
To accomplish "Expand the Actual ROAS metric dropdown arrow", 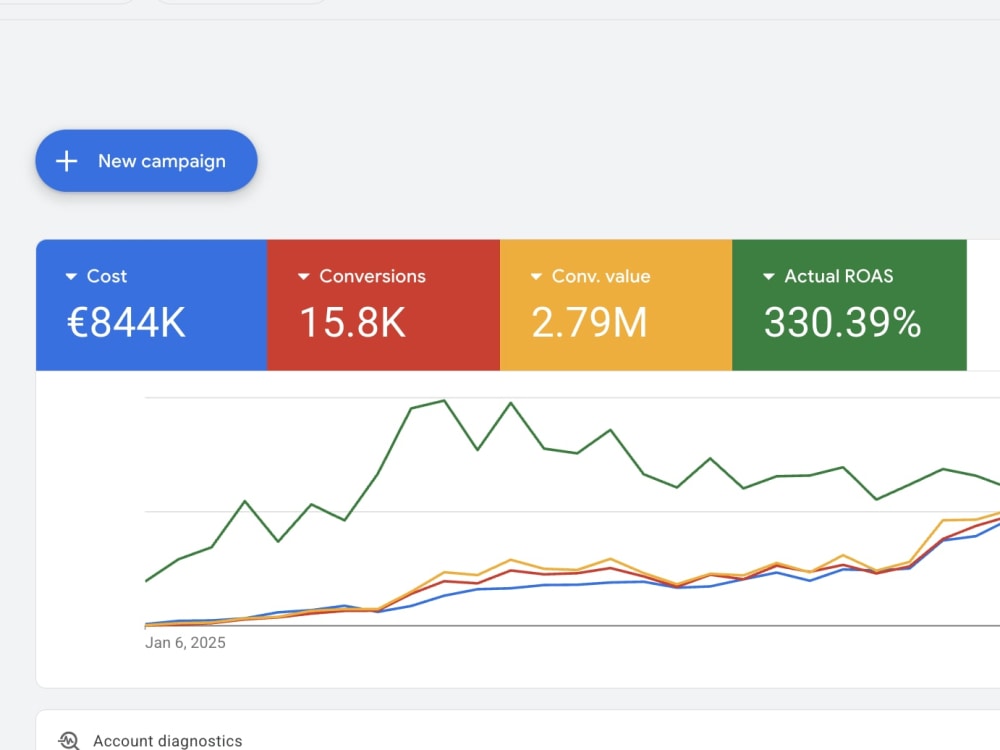I will (768, 276).
